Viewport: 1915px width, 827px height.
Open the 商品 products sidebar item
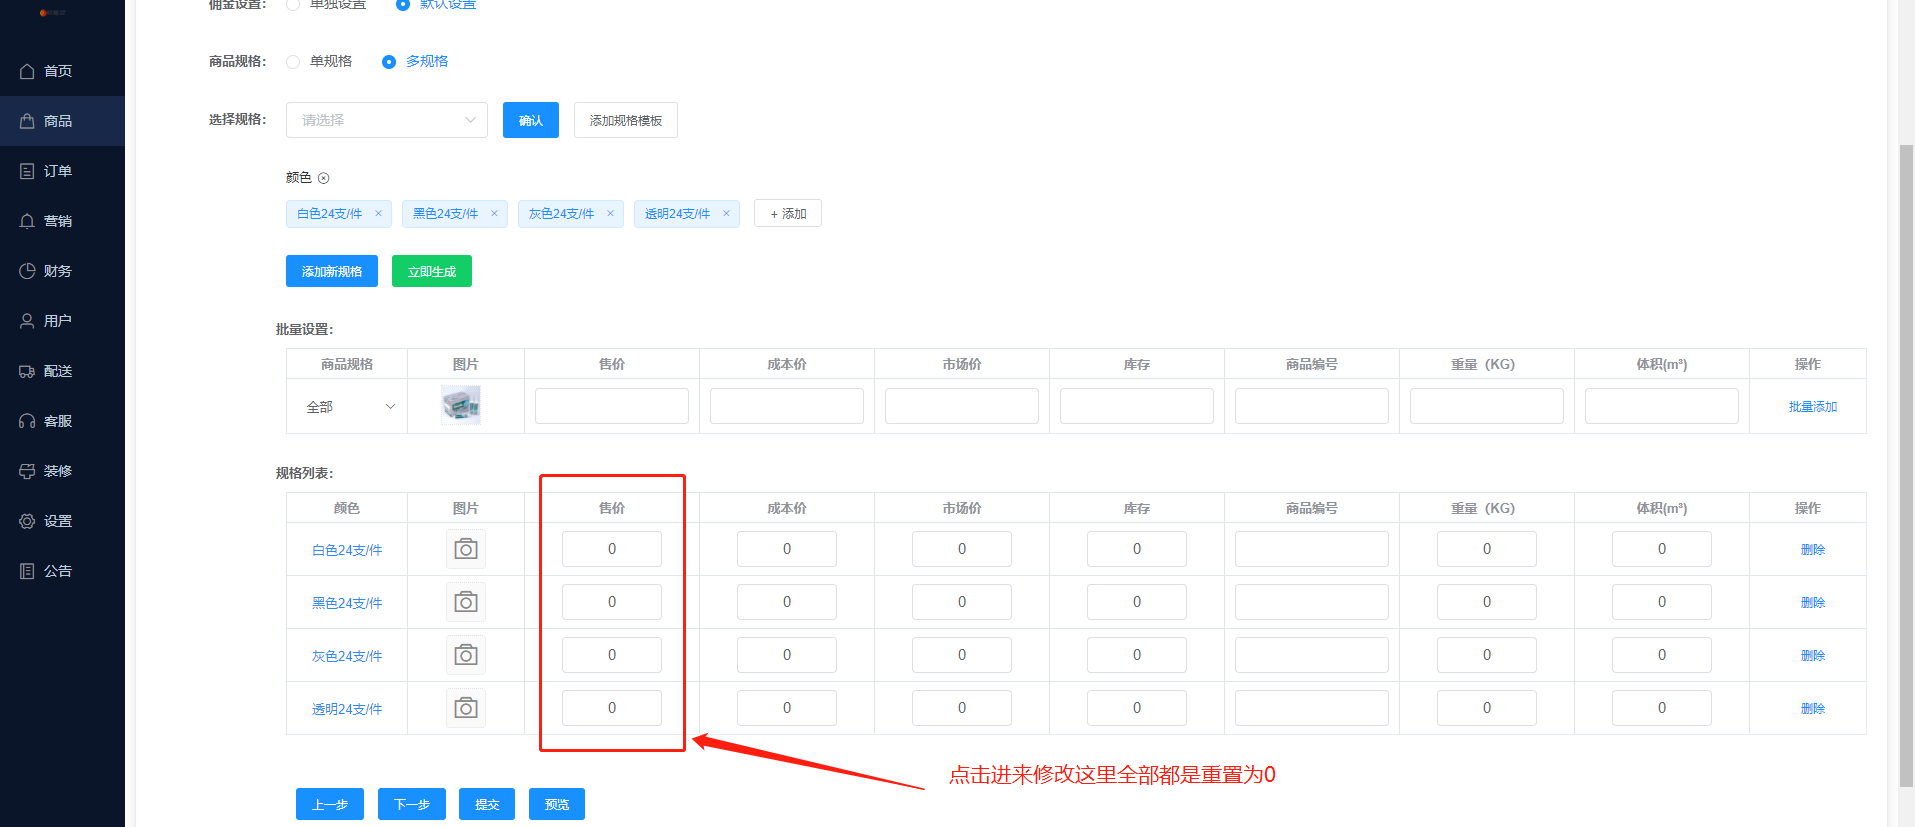[62, 121]
